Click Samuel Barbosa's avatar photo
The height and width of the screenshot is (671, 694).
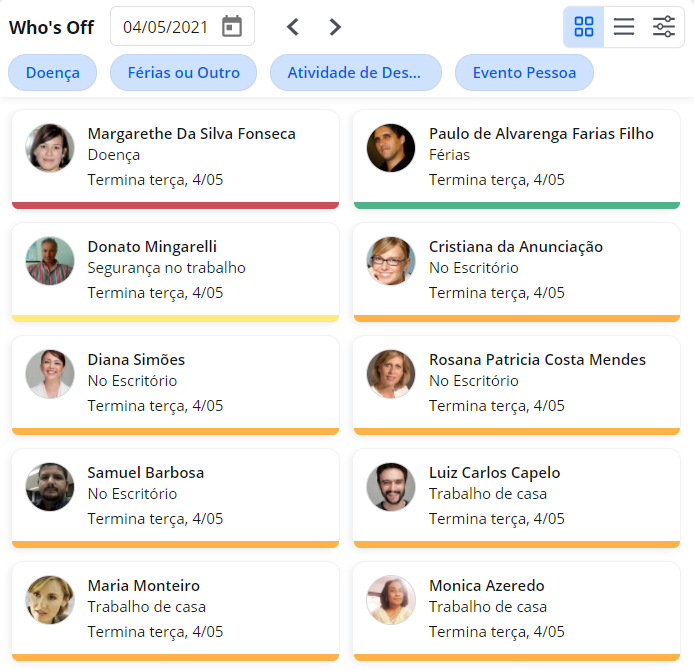coord(50,487)
